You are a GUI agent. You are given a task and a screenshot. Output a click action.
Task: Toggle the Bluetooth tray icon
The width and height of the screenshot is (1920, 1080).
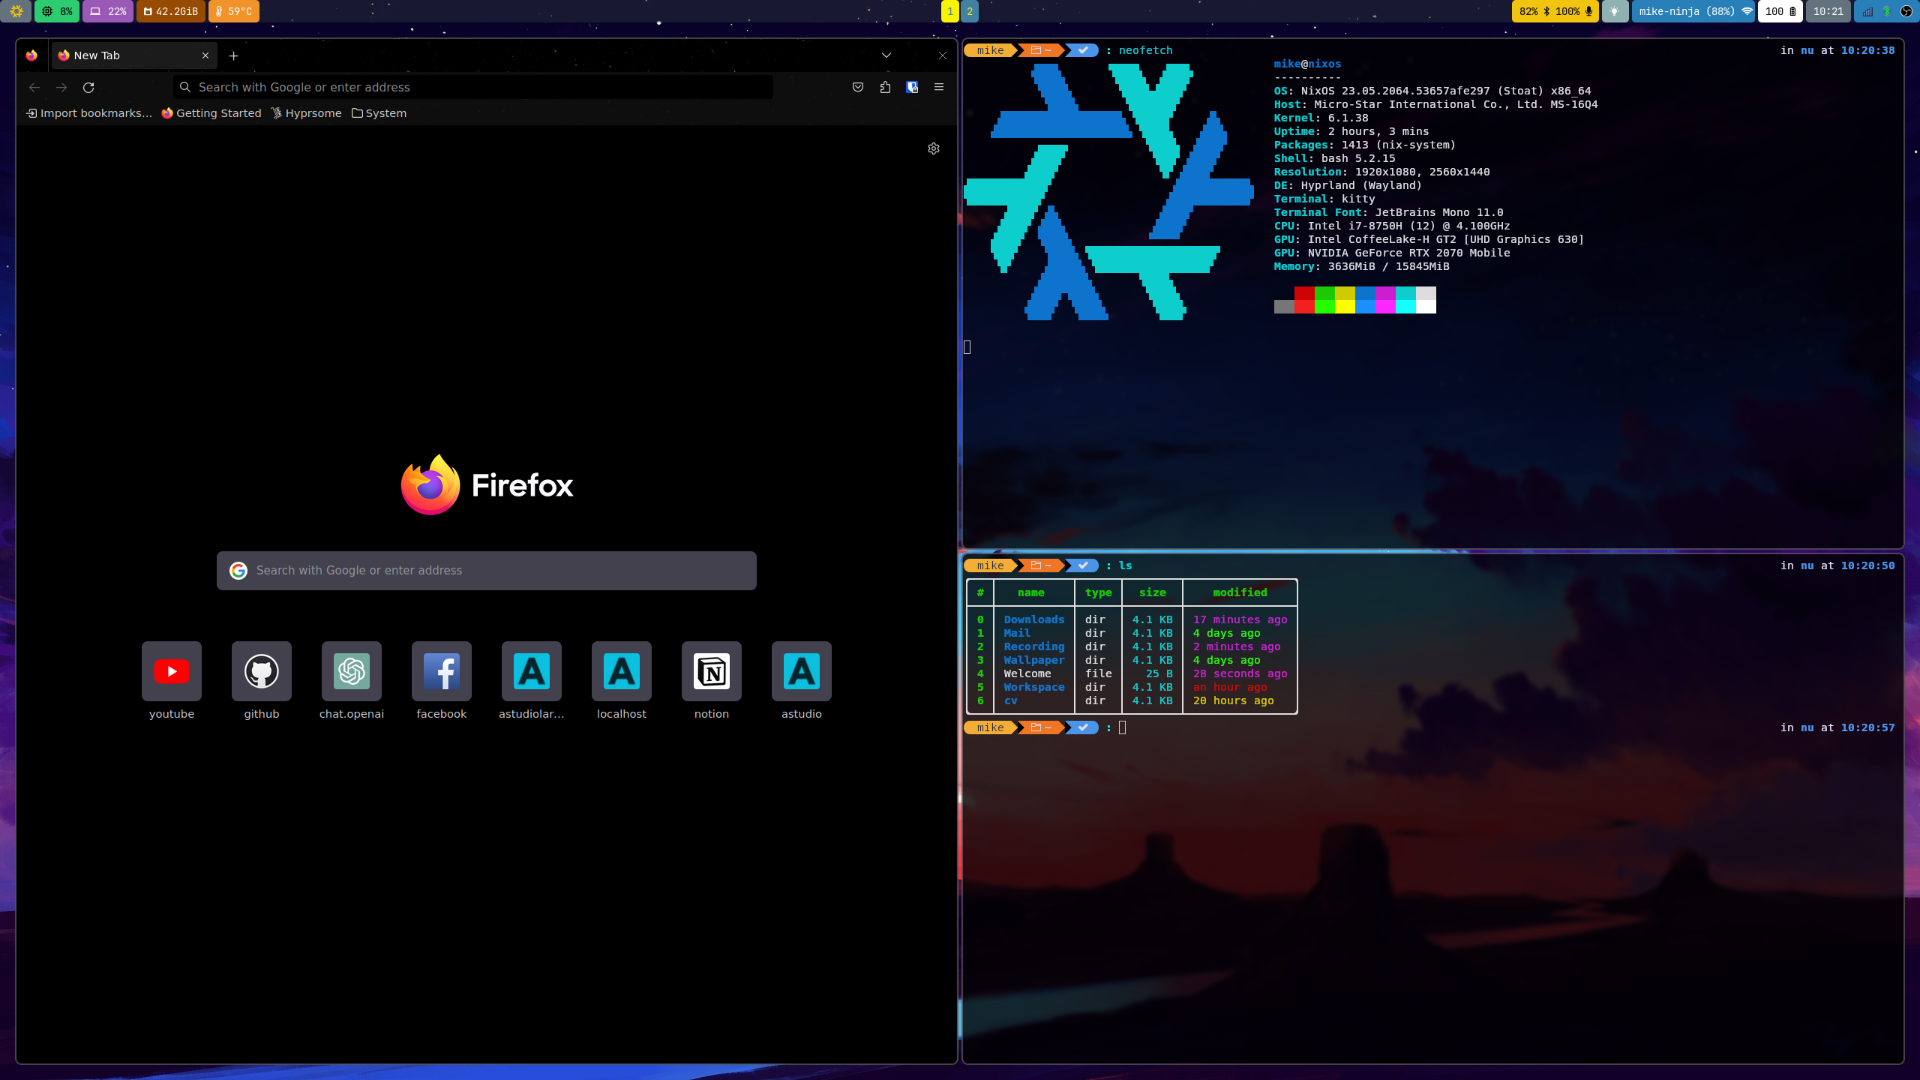[x=1886, y=11]
